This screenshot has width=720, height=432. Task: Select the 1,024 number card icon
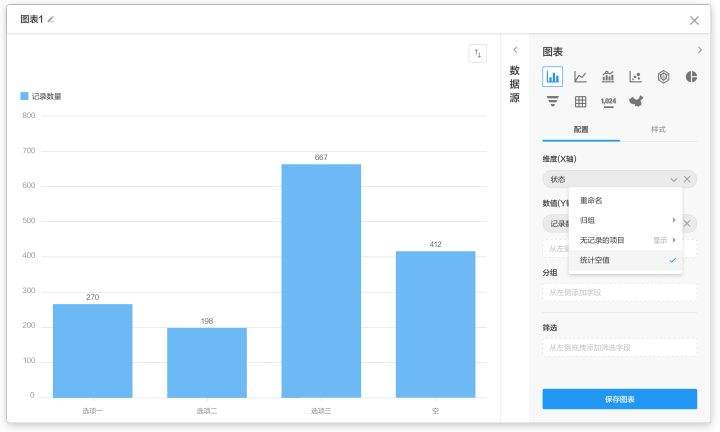pyautogui.click(x=608, y=101)
